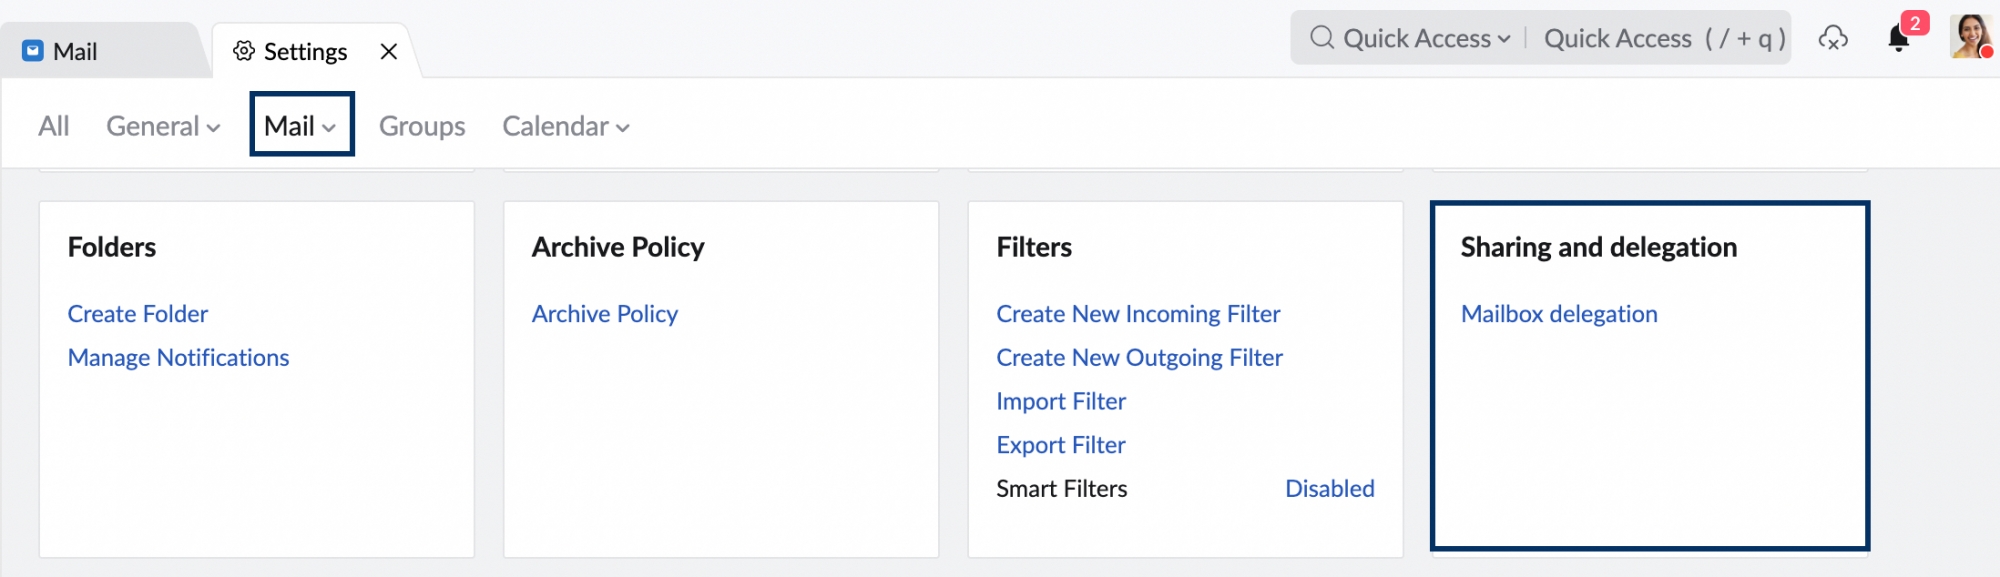The height and width of the screenshot is (577, 2000).
Task: Open the cloud sync status icon
Action: pyautogui.click(x=1832, y=38)
